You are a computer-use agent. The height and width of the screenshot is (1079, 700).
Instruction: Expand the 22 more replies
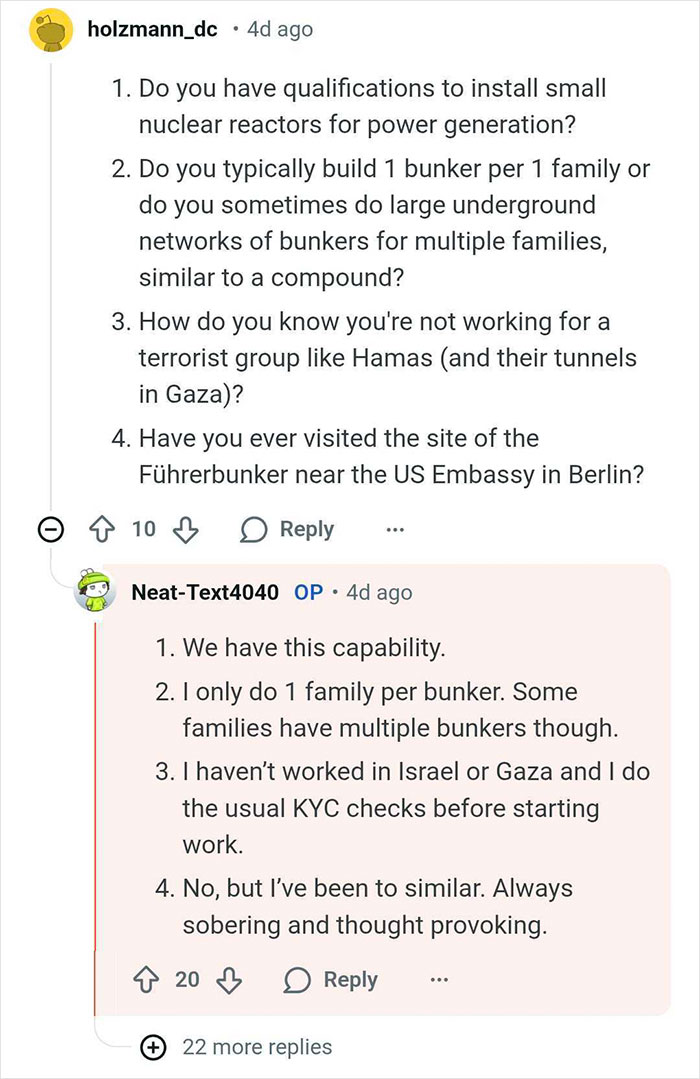pos(259,1047)
